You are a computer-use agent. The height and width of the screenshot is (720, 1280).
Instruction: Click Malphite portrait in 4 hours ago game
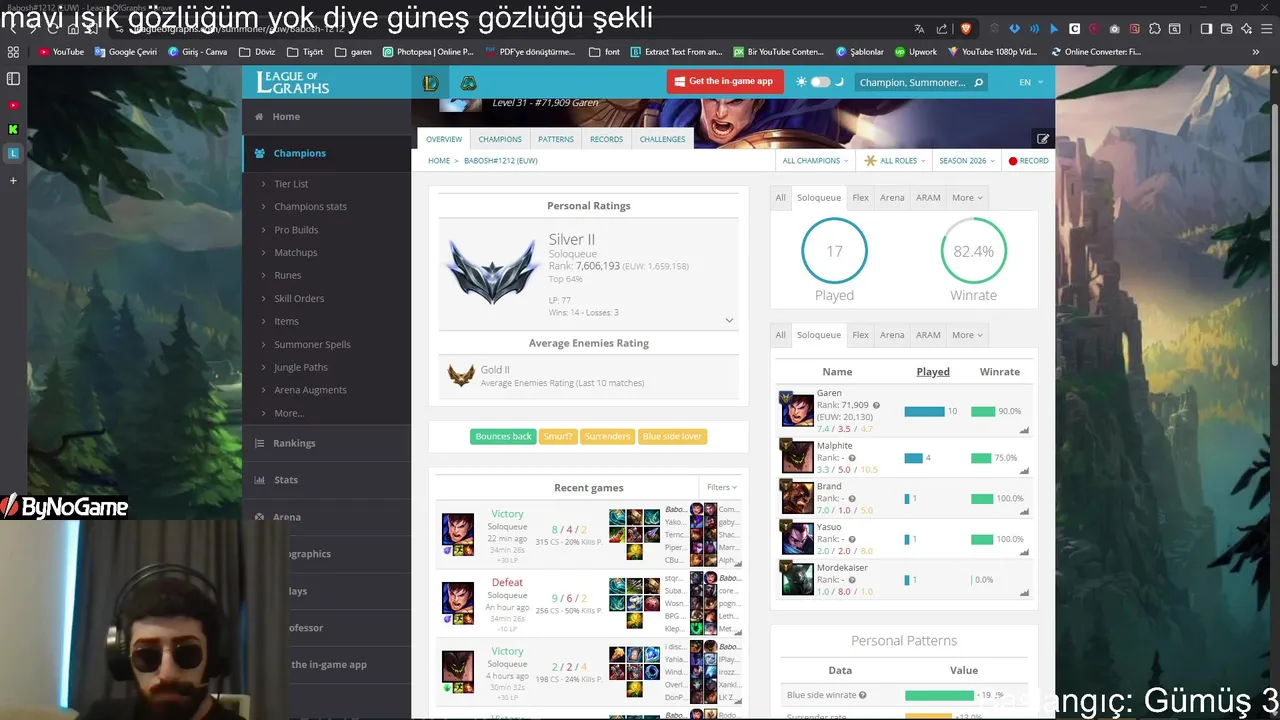click(458, 666)
